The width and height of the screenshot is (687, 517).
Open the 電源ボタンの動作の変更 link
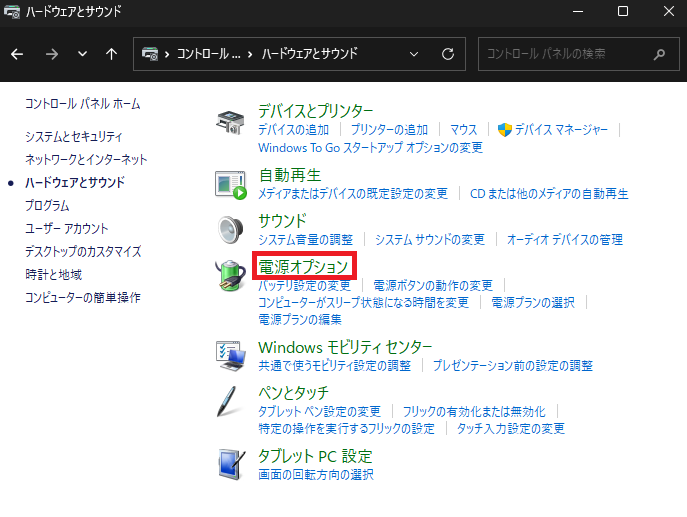tap(433, 286)
